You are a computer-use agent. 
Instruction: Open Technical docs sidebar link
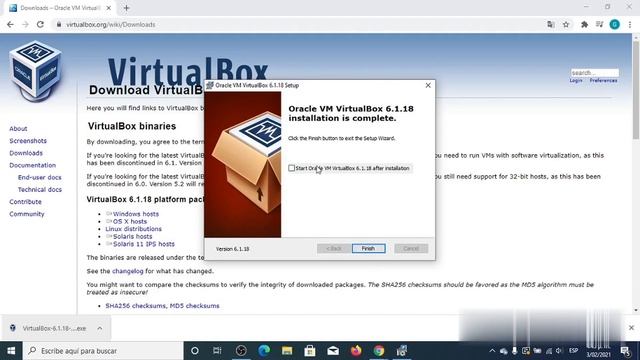40,190
